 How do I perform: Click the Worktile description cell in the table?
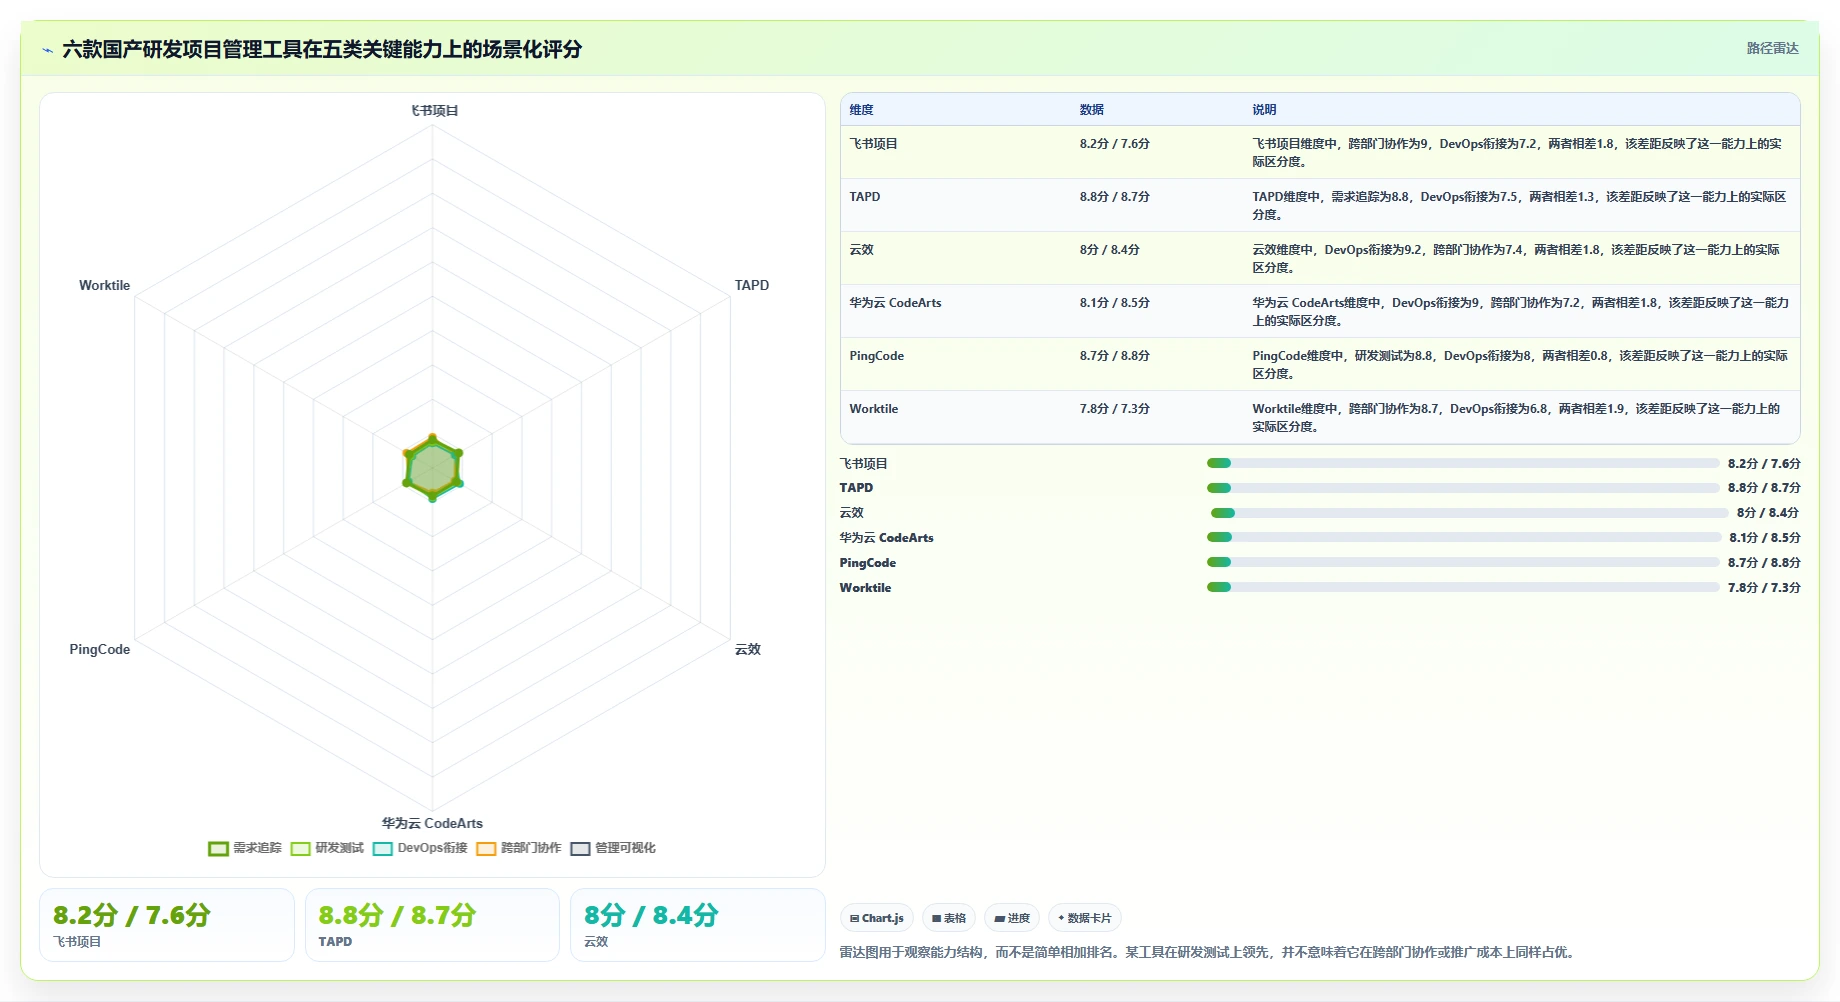pyautogui.click(x=1521, y=417)
